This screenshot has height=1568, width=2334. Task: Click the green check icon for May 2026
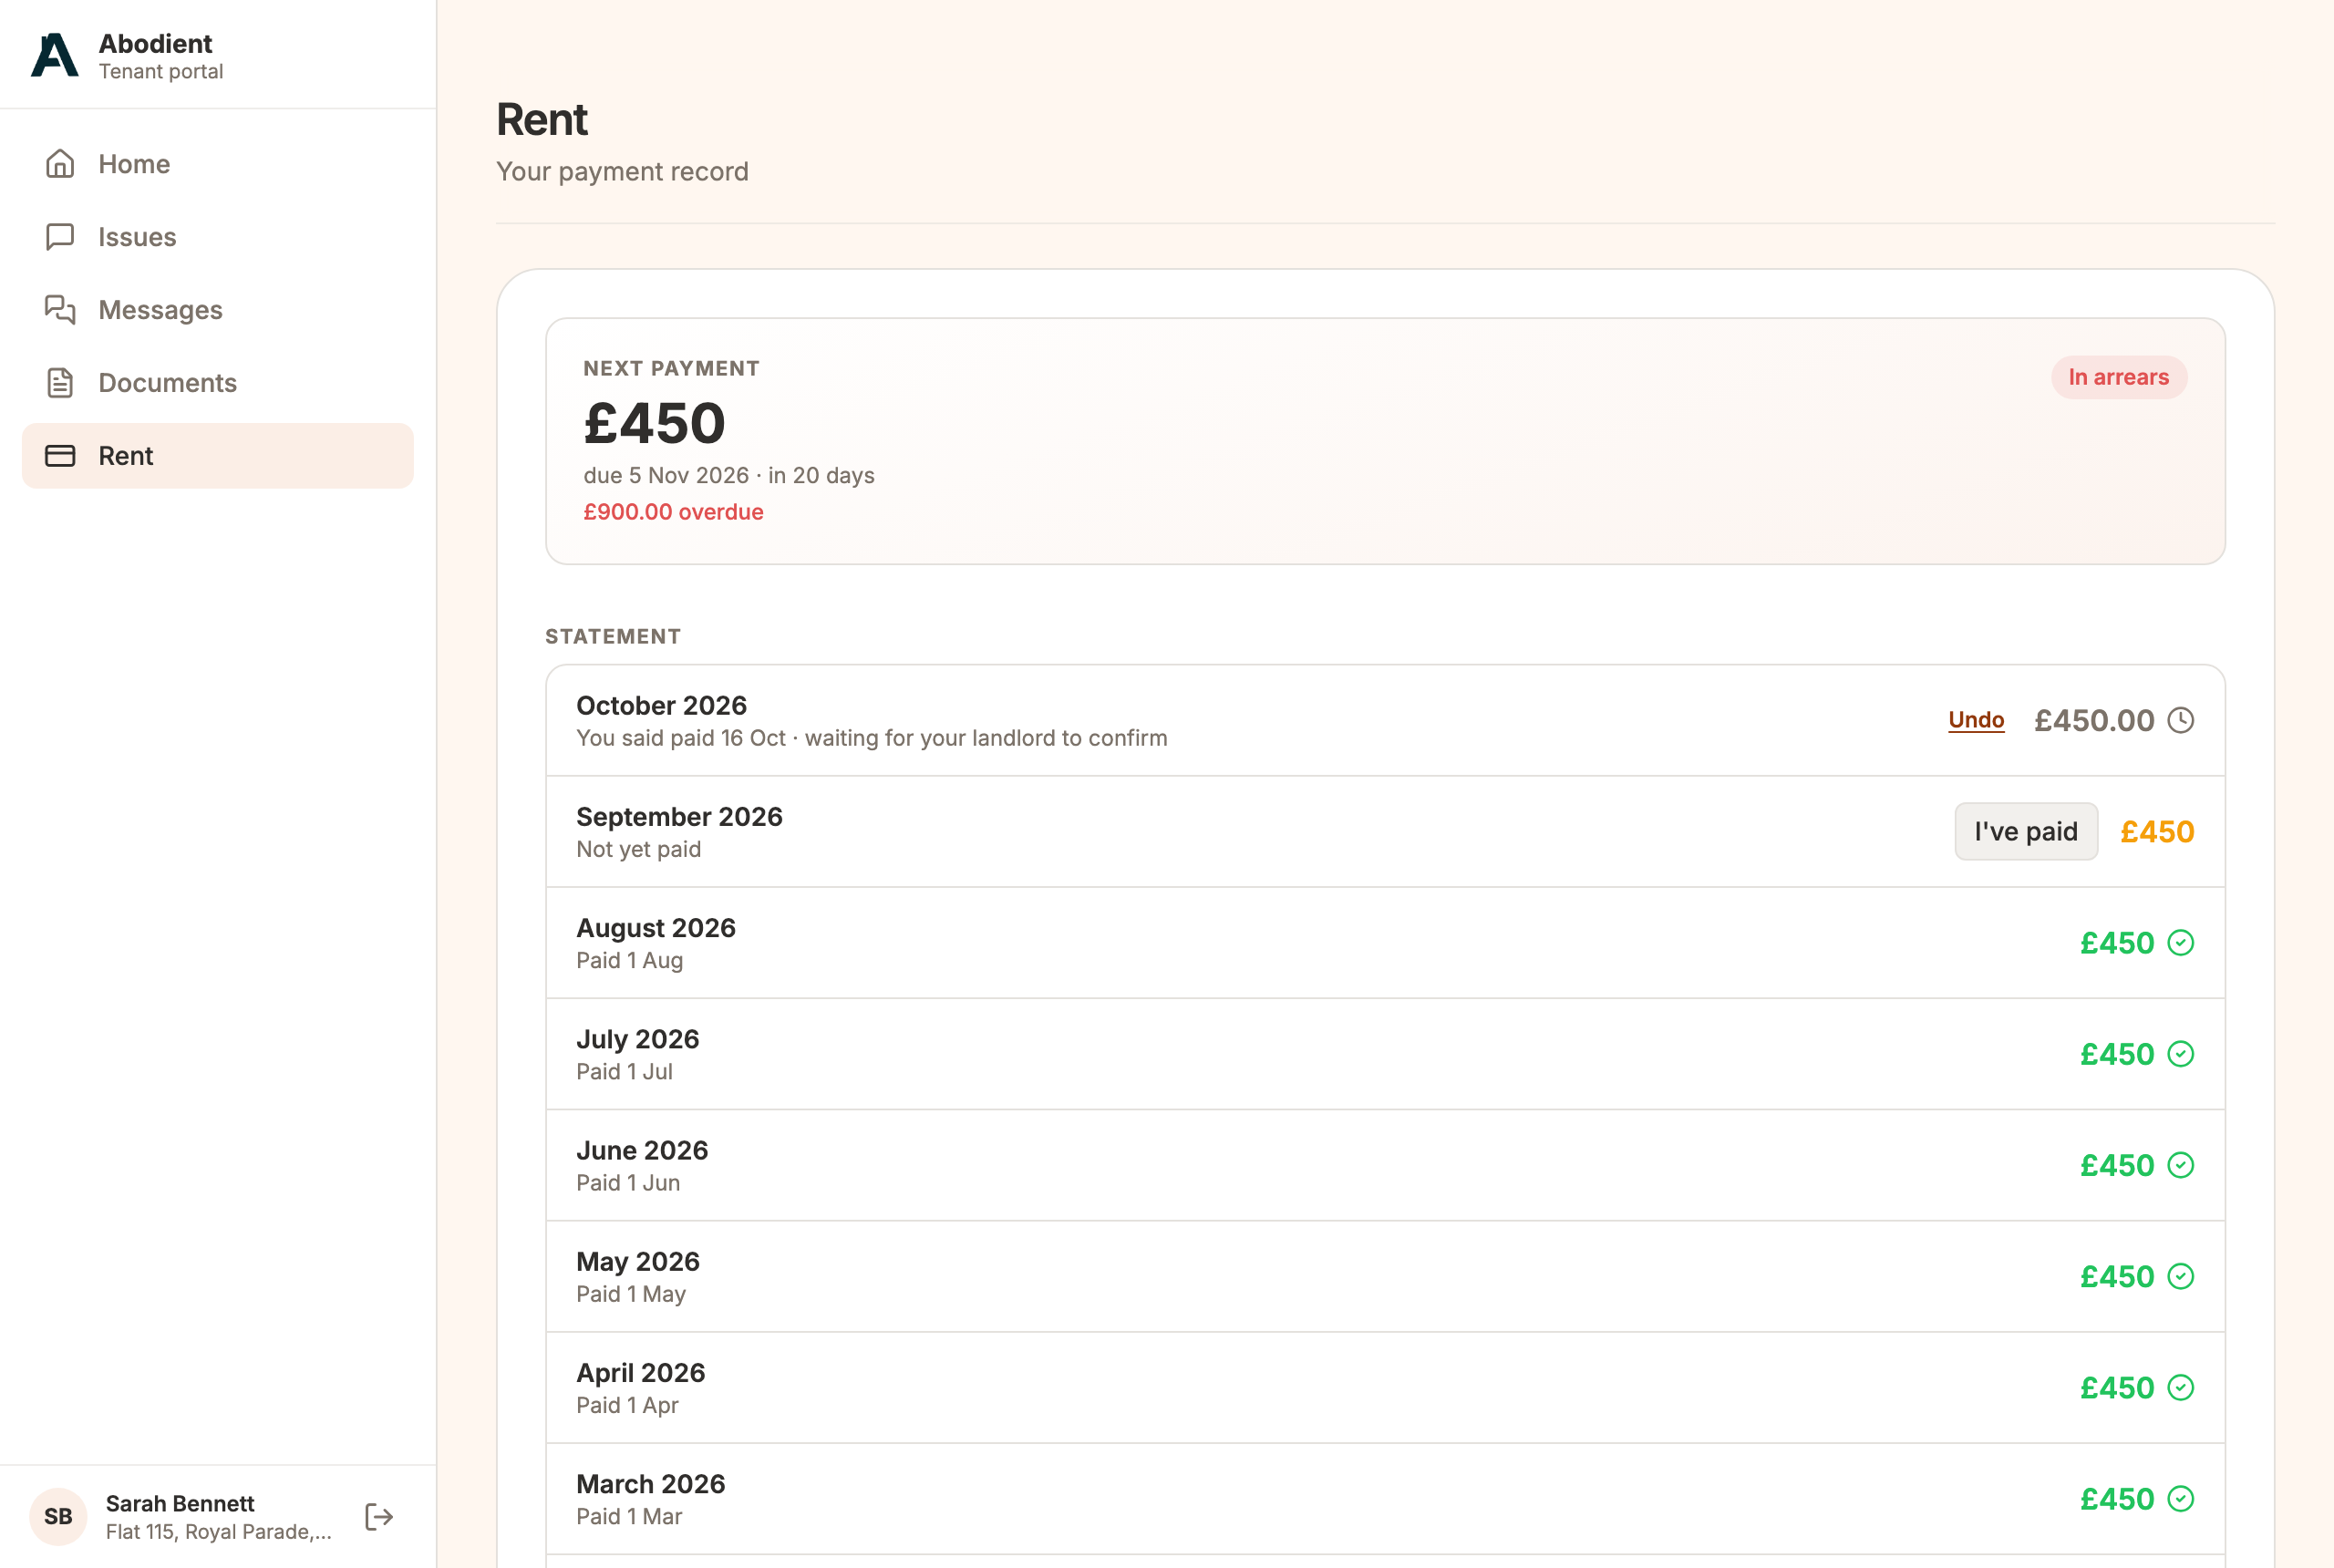(2181, 1276)
